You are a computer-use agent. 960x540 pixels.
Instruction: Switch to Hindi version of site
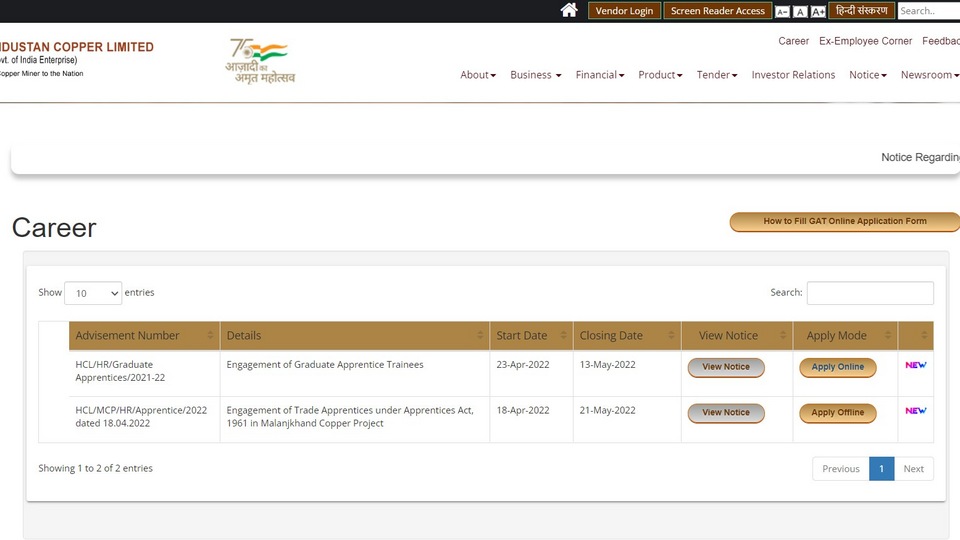click(x=861, y=10)
